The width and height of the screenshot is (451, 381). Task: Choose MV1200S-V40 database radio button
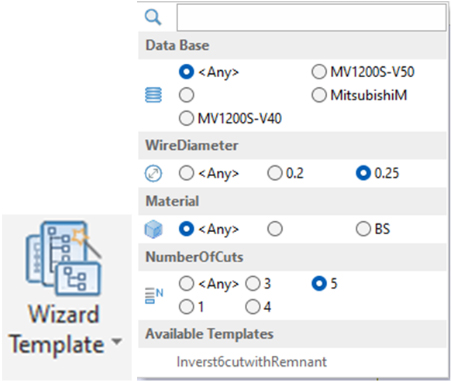230,118
